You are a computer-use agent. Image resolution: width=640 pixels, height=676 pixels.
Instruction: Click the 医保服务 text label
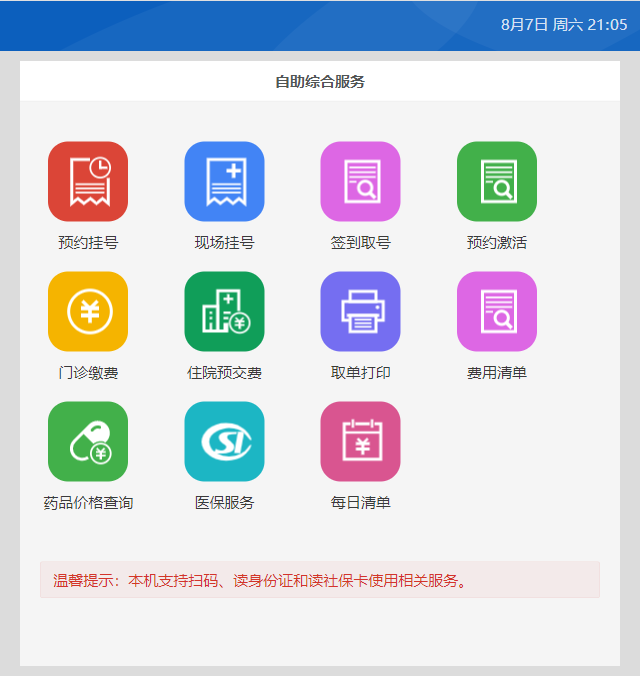click(x=224, y=503)
